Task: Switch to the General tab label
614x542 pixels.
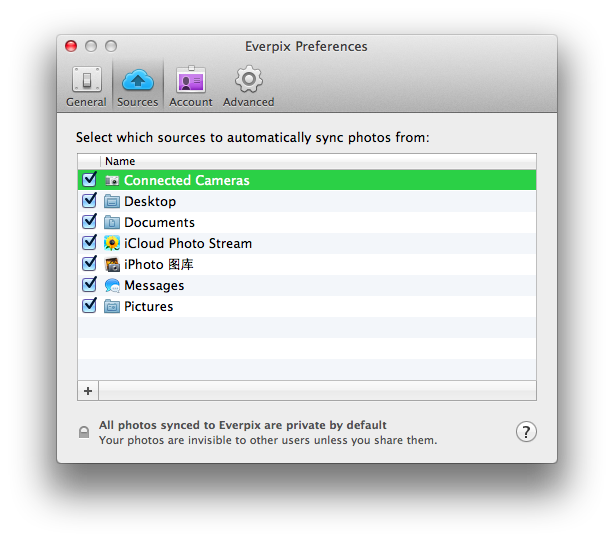Action: point(86,102)
